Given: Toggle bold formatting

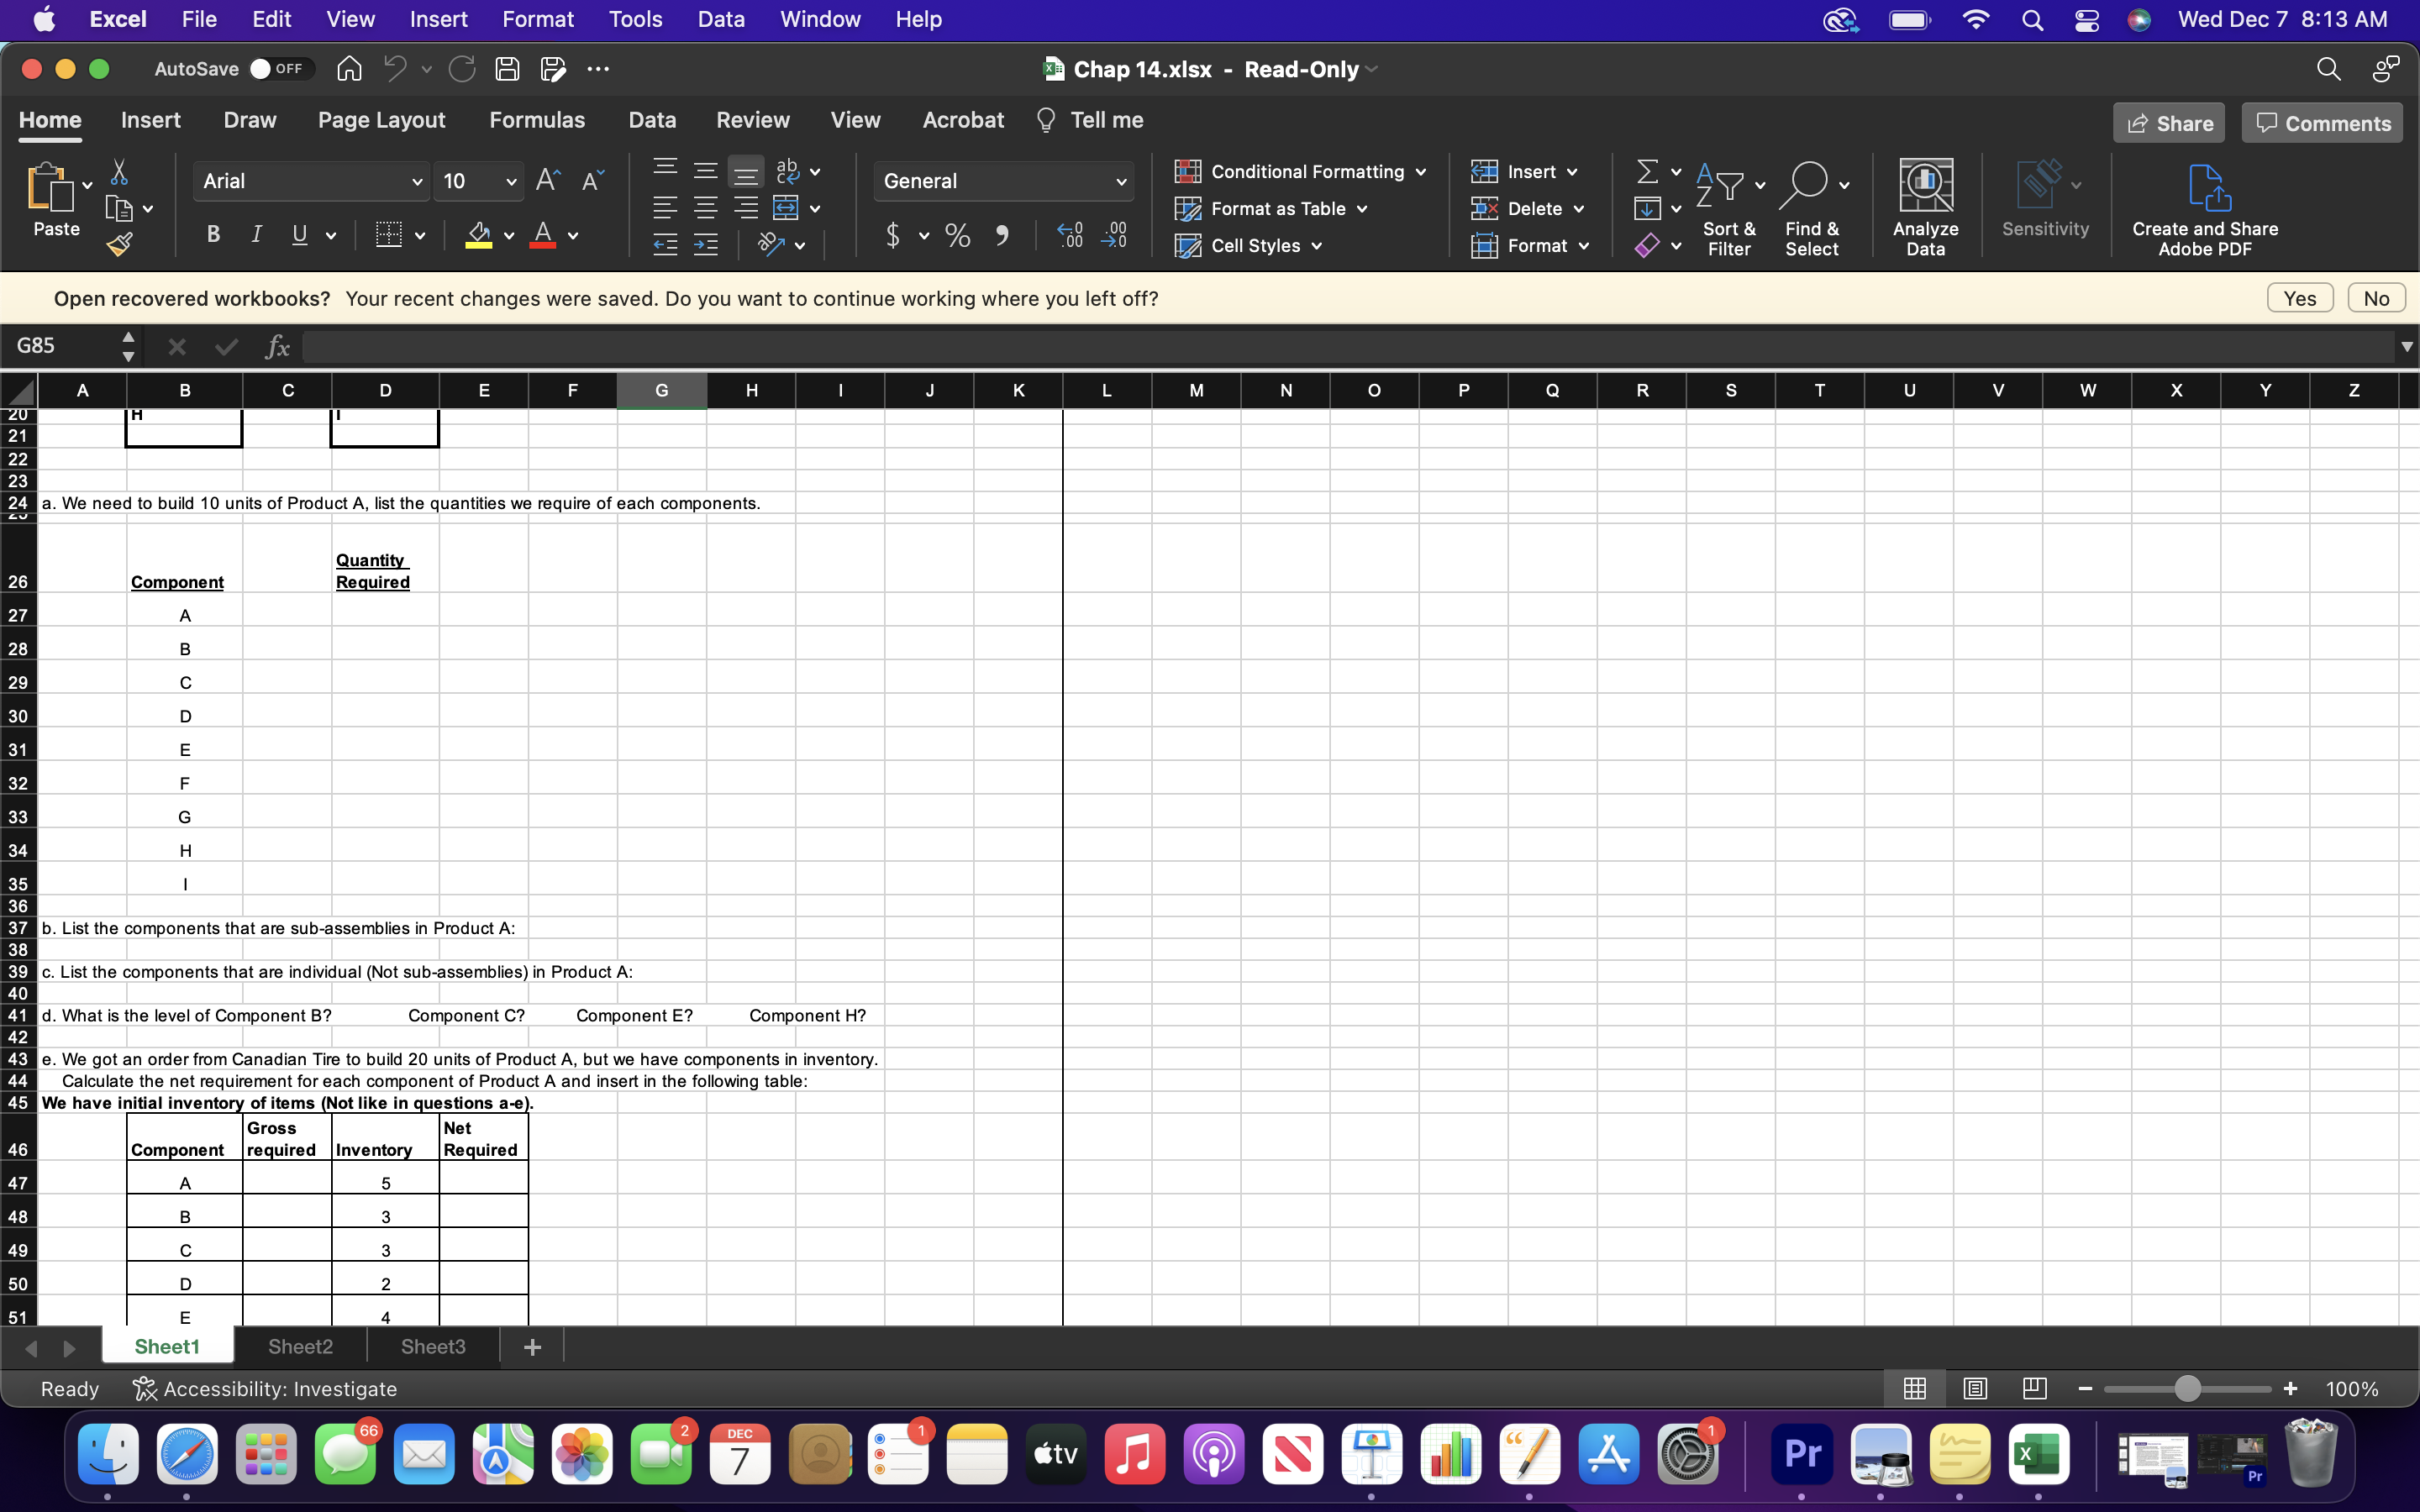Looking at the screenshot, I should (x=213, y=235).
